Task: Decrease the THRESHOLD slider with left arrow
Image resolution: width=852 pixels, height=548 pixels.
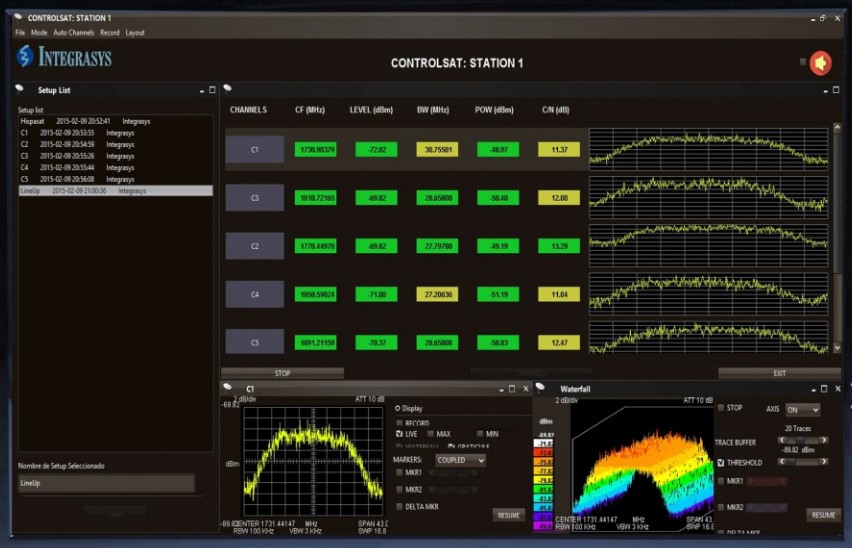Action: tap(782, 461)
